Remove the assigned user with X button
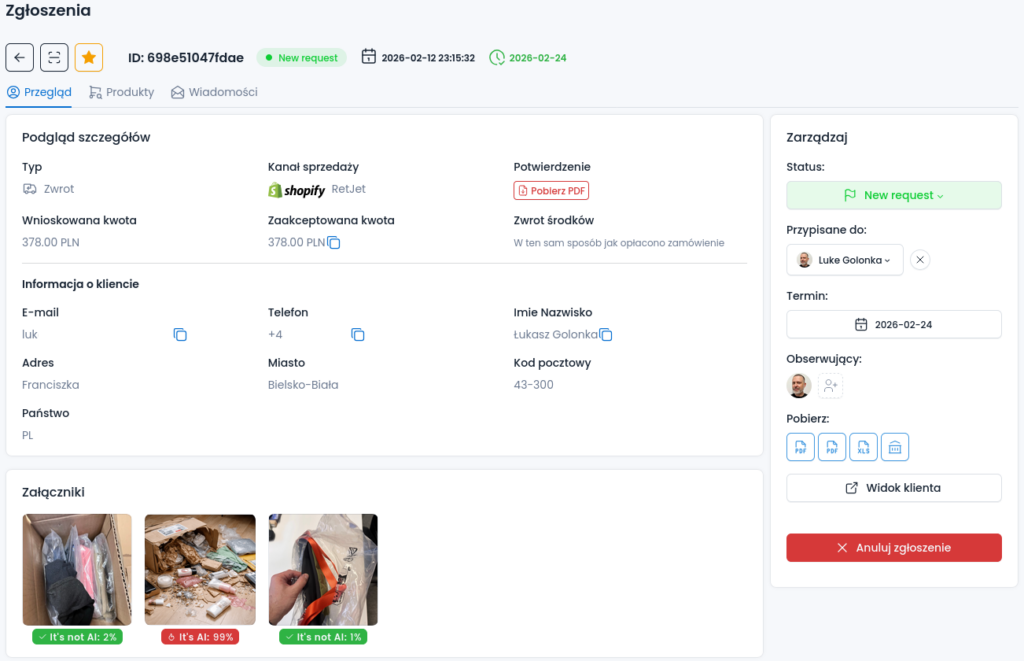Viewport: 1024px width, 661px height. (921, 260)
